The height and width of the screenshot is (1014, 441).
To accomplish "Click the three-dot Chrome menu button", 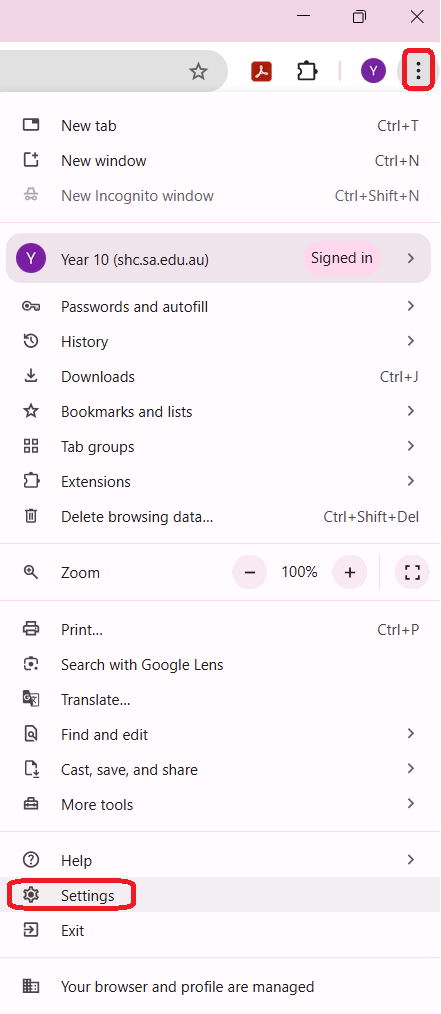I will [418, 70].
